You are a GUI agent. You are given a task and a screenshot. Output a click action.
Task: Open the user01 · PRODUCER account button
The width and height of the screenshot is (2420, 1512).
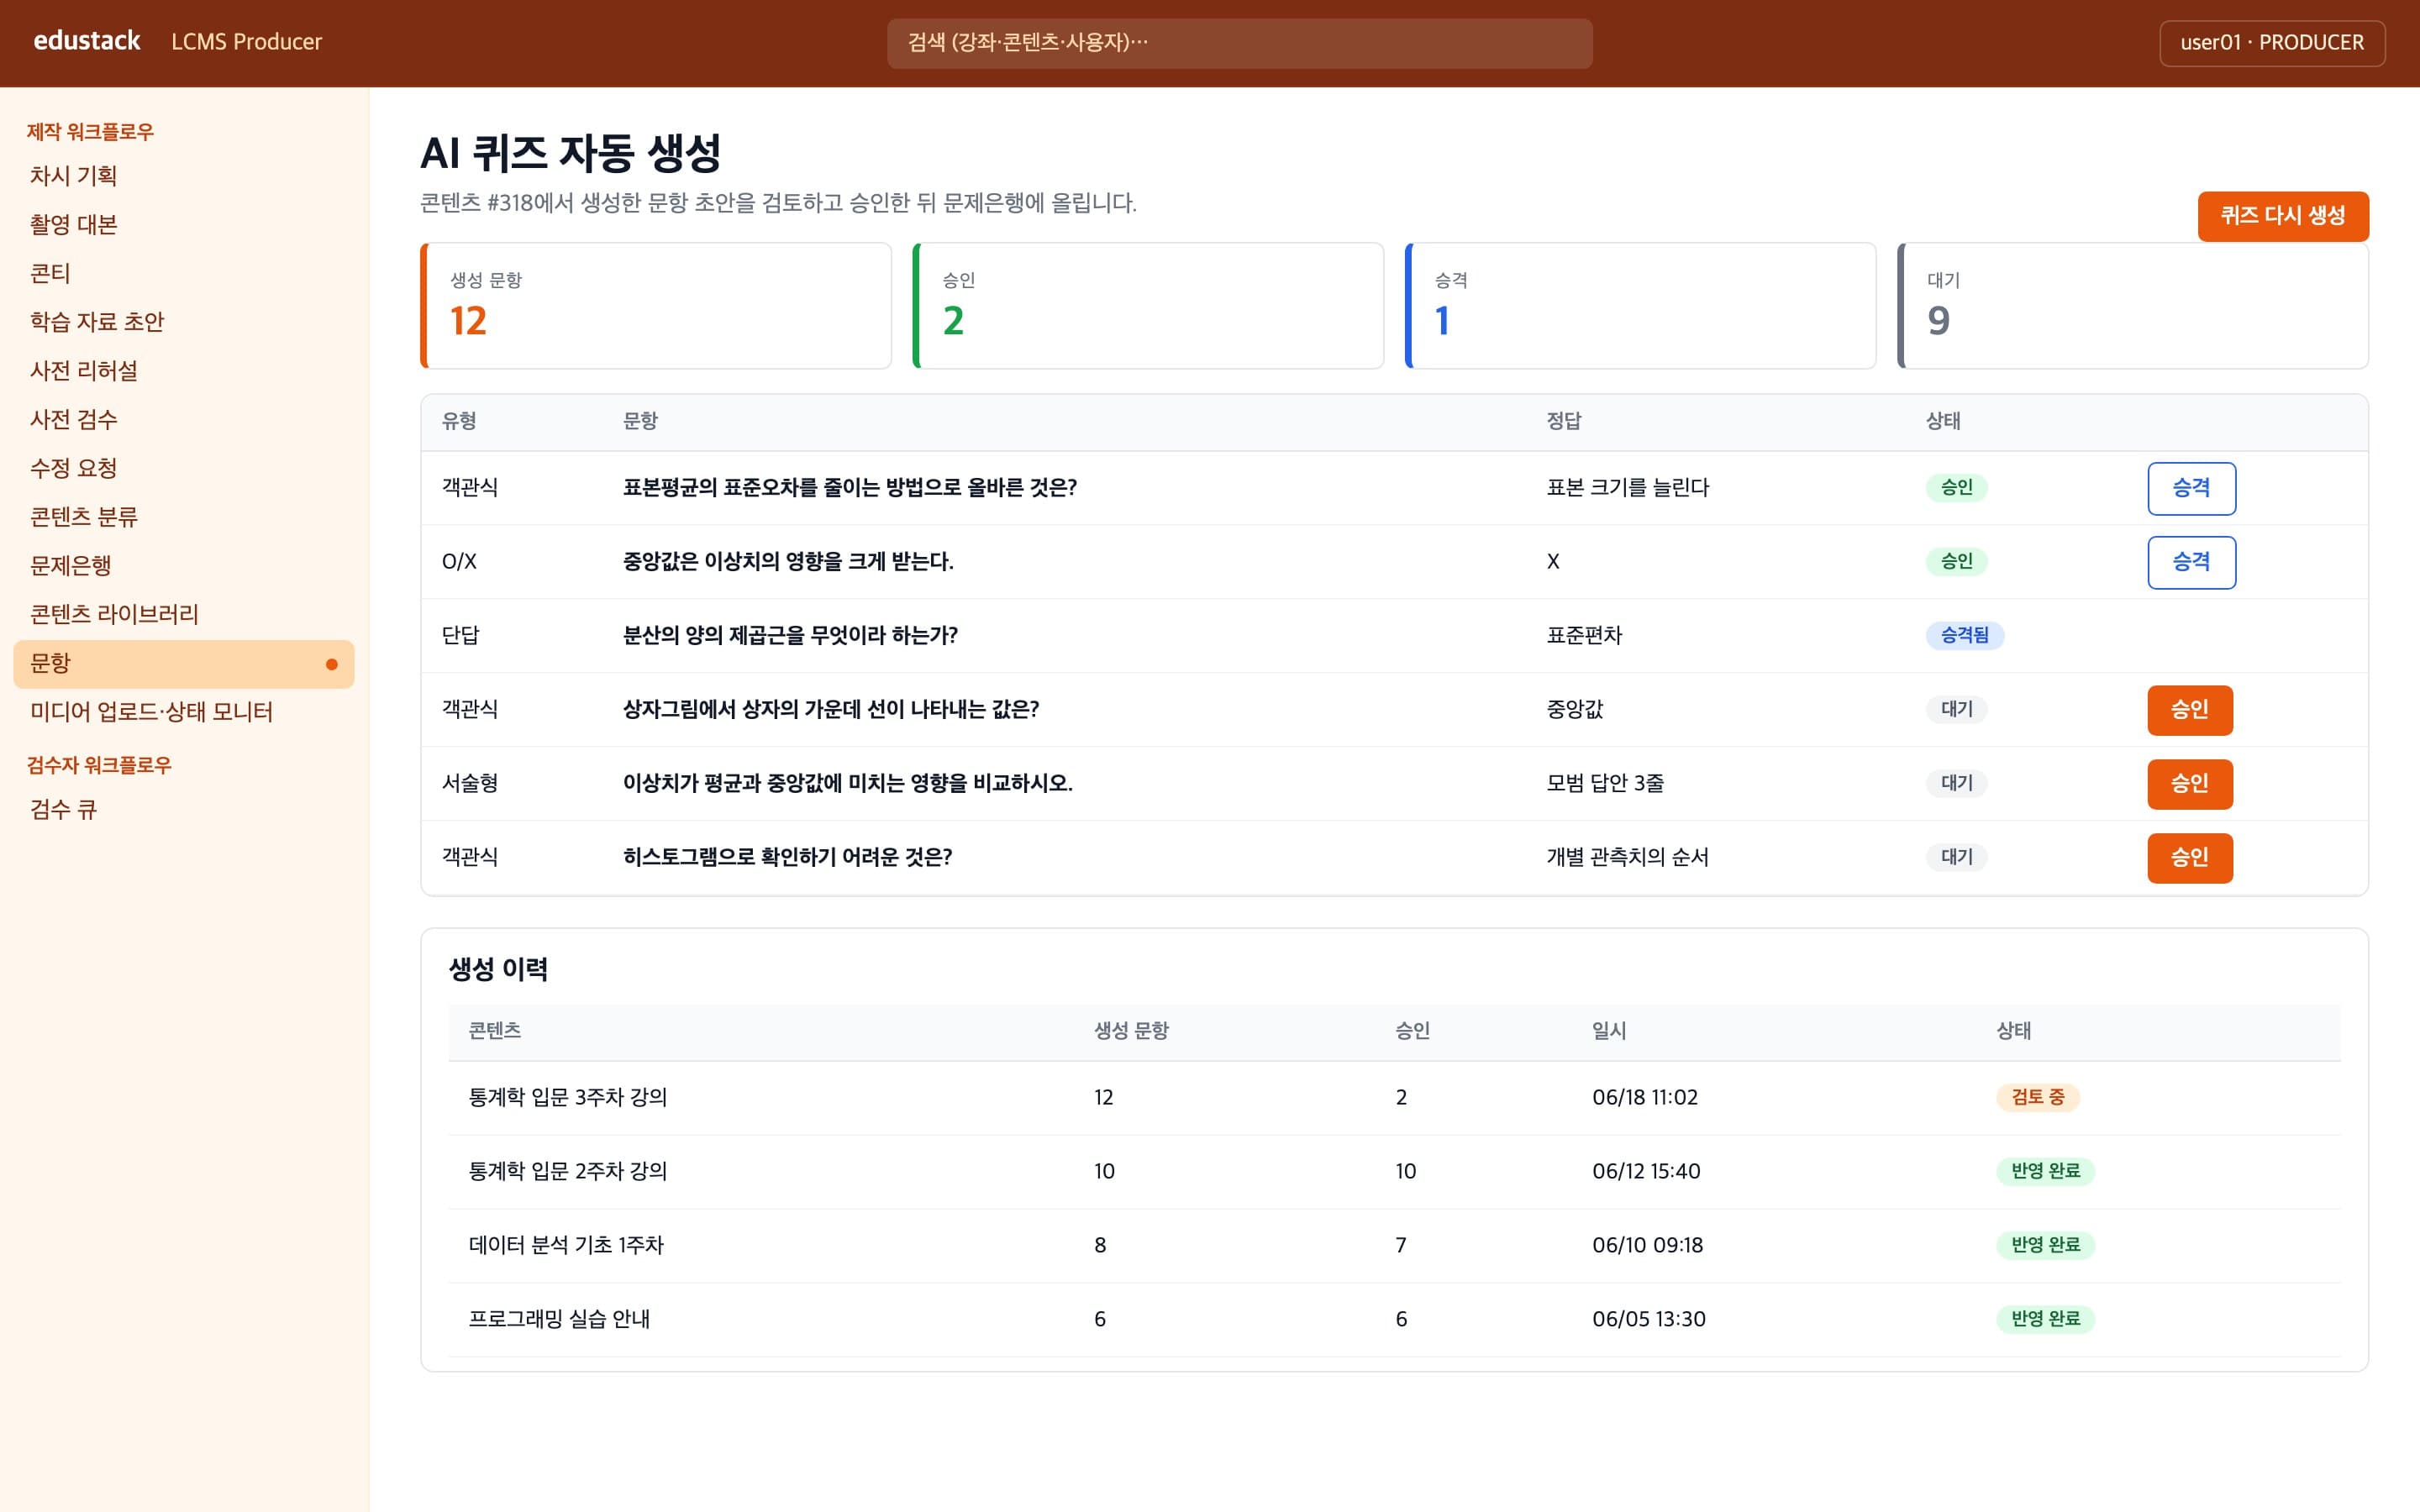tap(2271, 43)
